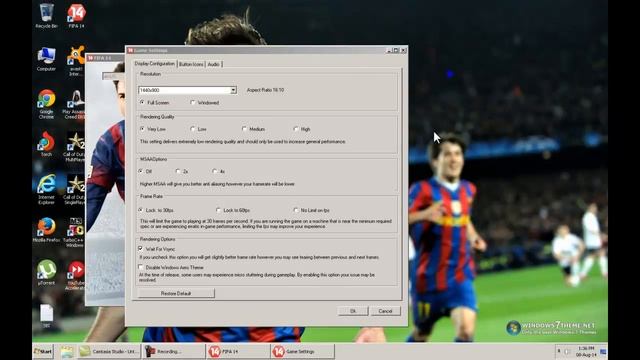640x360 pixels.
Task: Click the Cancel button
Action: [x=385, y=311]
